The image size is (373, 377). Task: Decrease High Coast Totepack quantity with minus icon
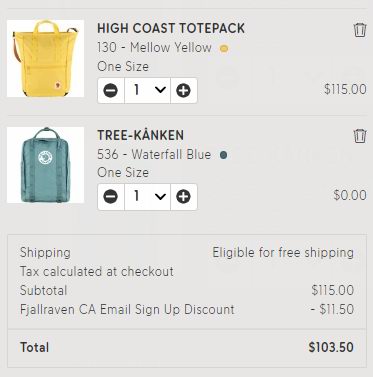point(111,90)
